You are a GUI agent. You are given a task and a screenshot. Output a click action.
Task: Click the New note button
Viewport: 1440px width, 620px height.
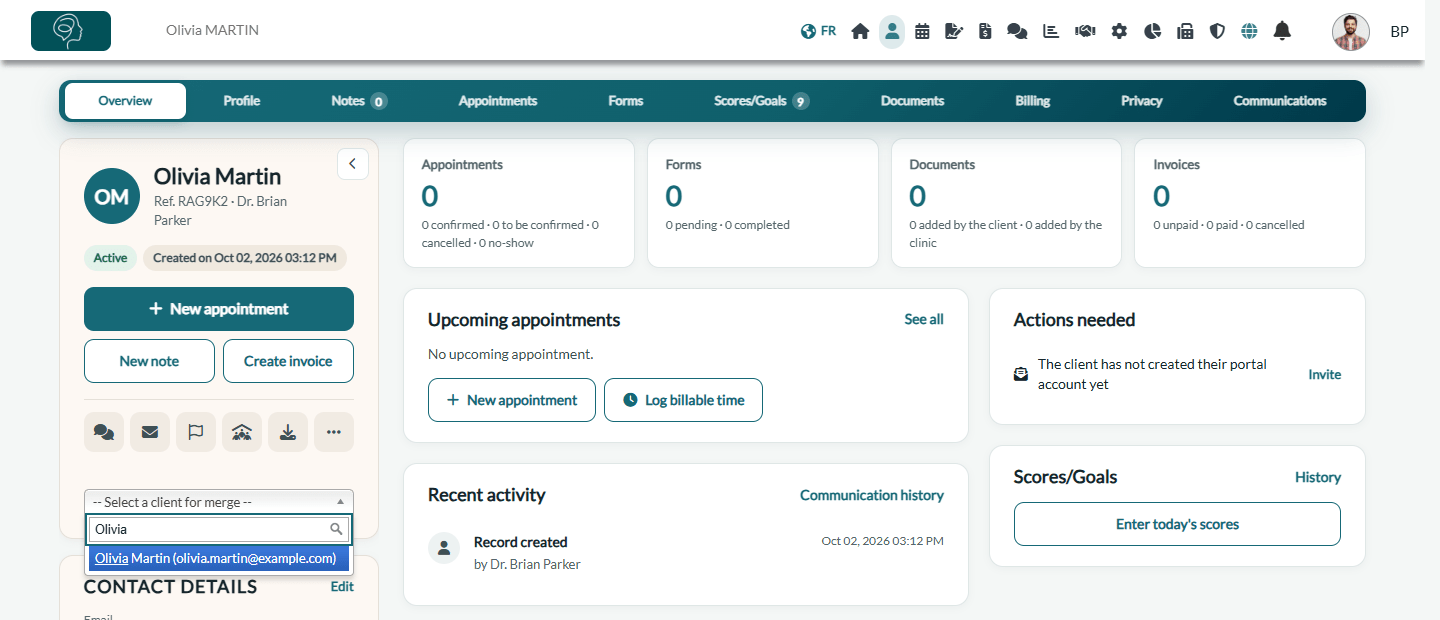pos(149,361)
